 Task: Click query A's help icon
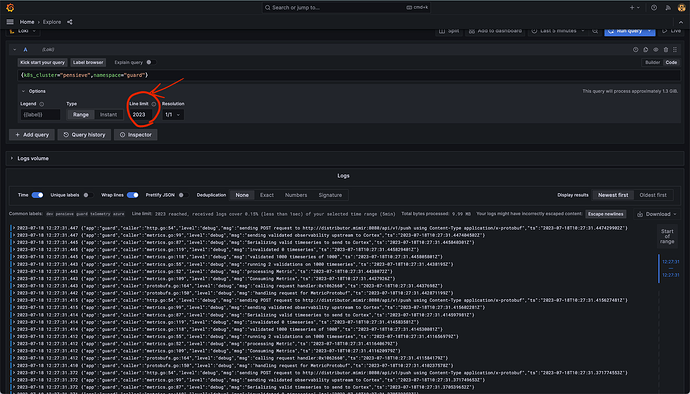[x=635, y=50]
